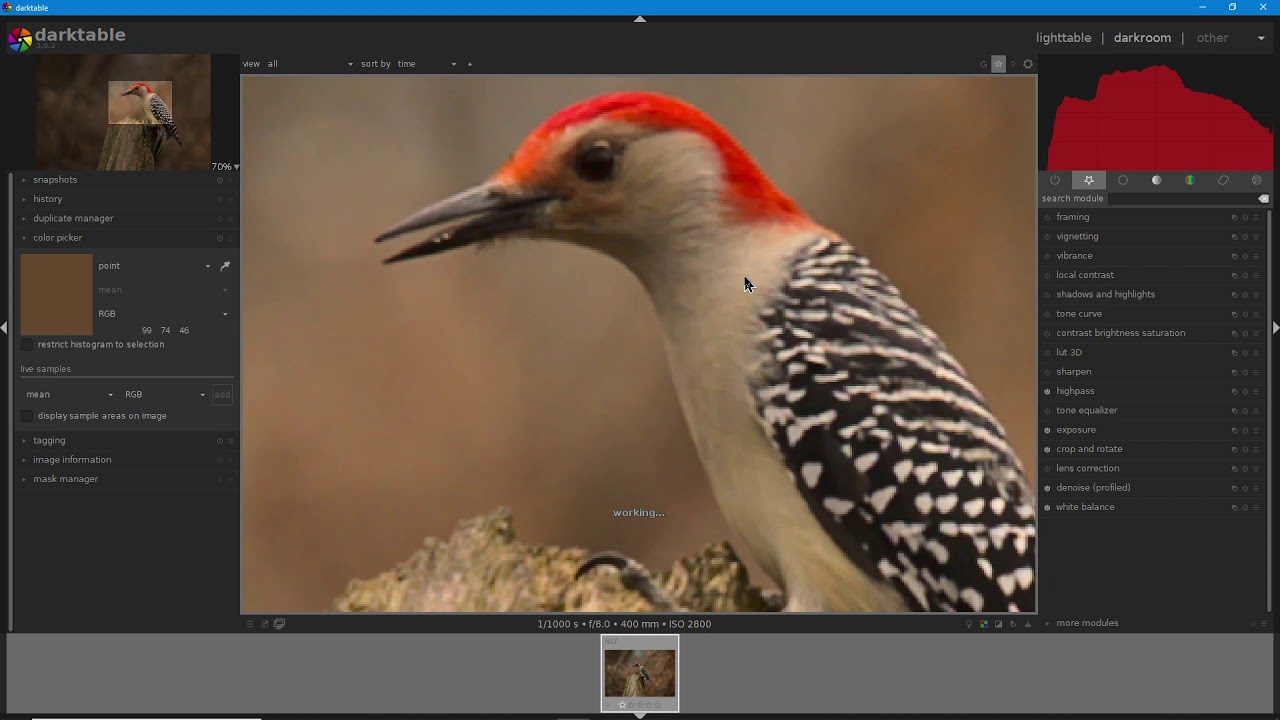Open the point picker mode dropdown
1280x720 pixels.
pyautogui.click(x=154, y=266)
